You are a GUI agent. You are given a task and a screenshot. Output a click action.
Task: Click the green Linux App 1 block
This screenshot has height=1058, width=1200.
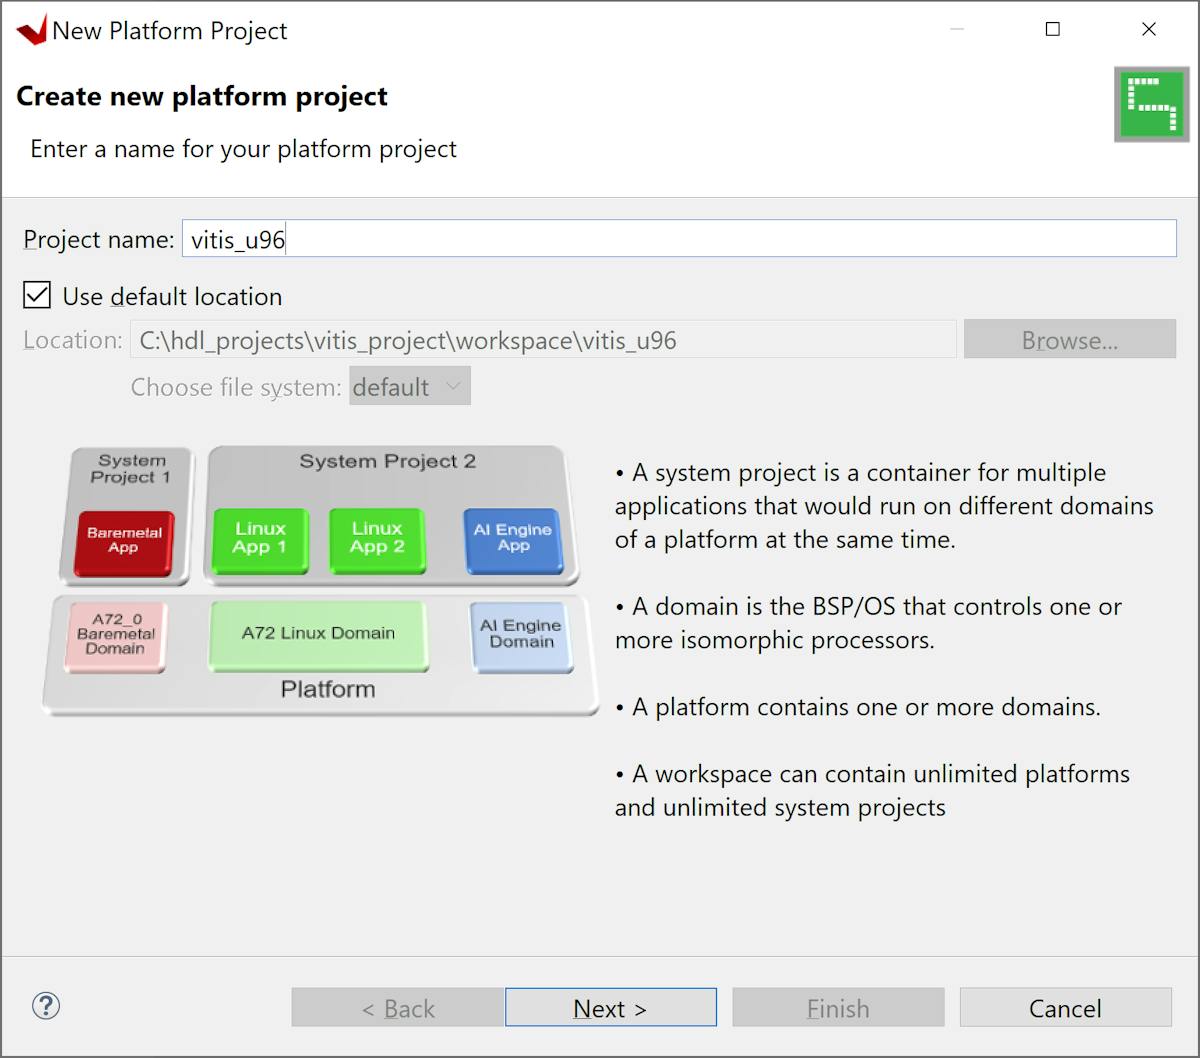(260, 538)
